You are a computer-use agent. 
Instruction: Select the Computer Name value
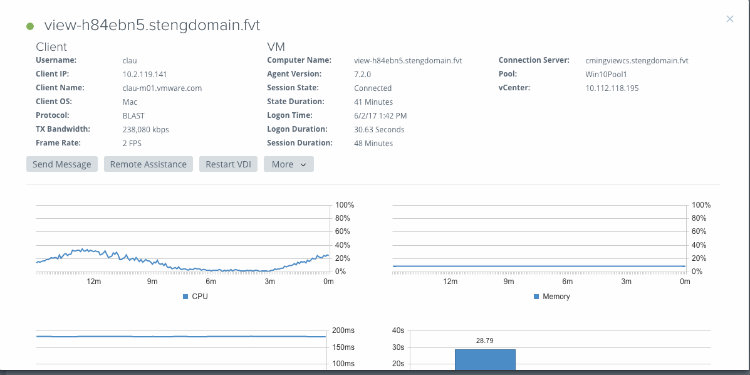point(408,61)
